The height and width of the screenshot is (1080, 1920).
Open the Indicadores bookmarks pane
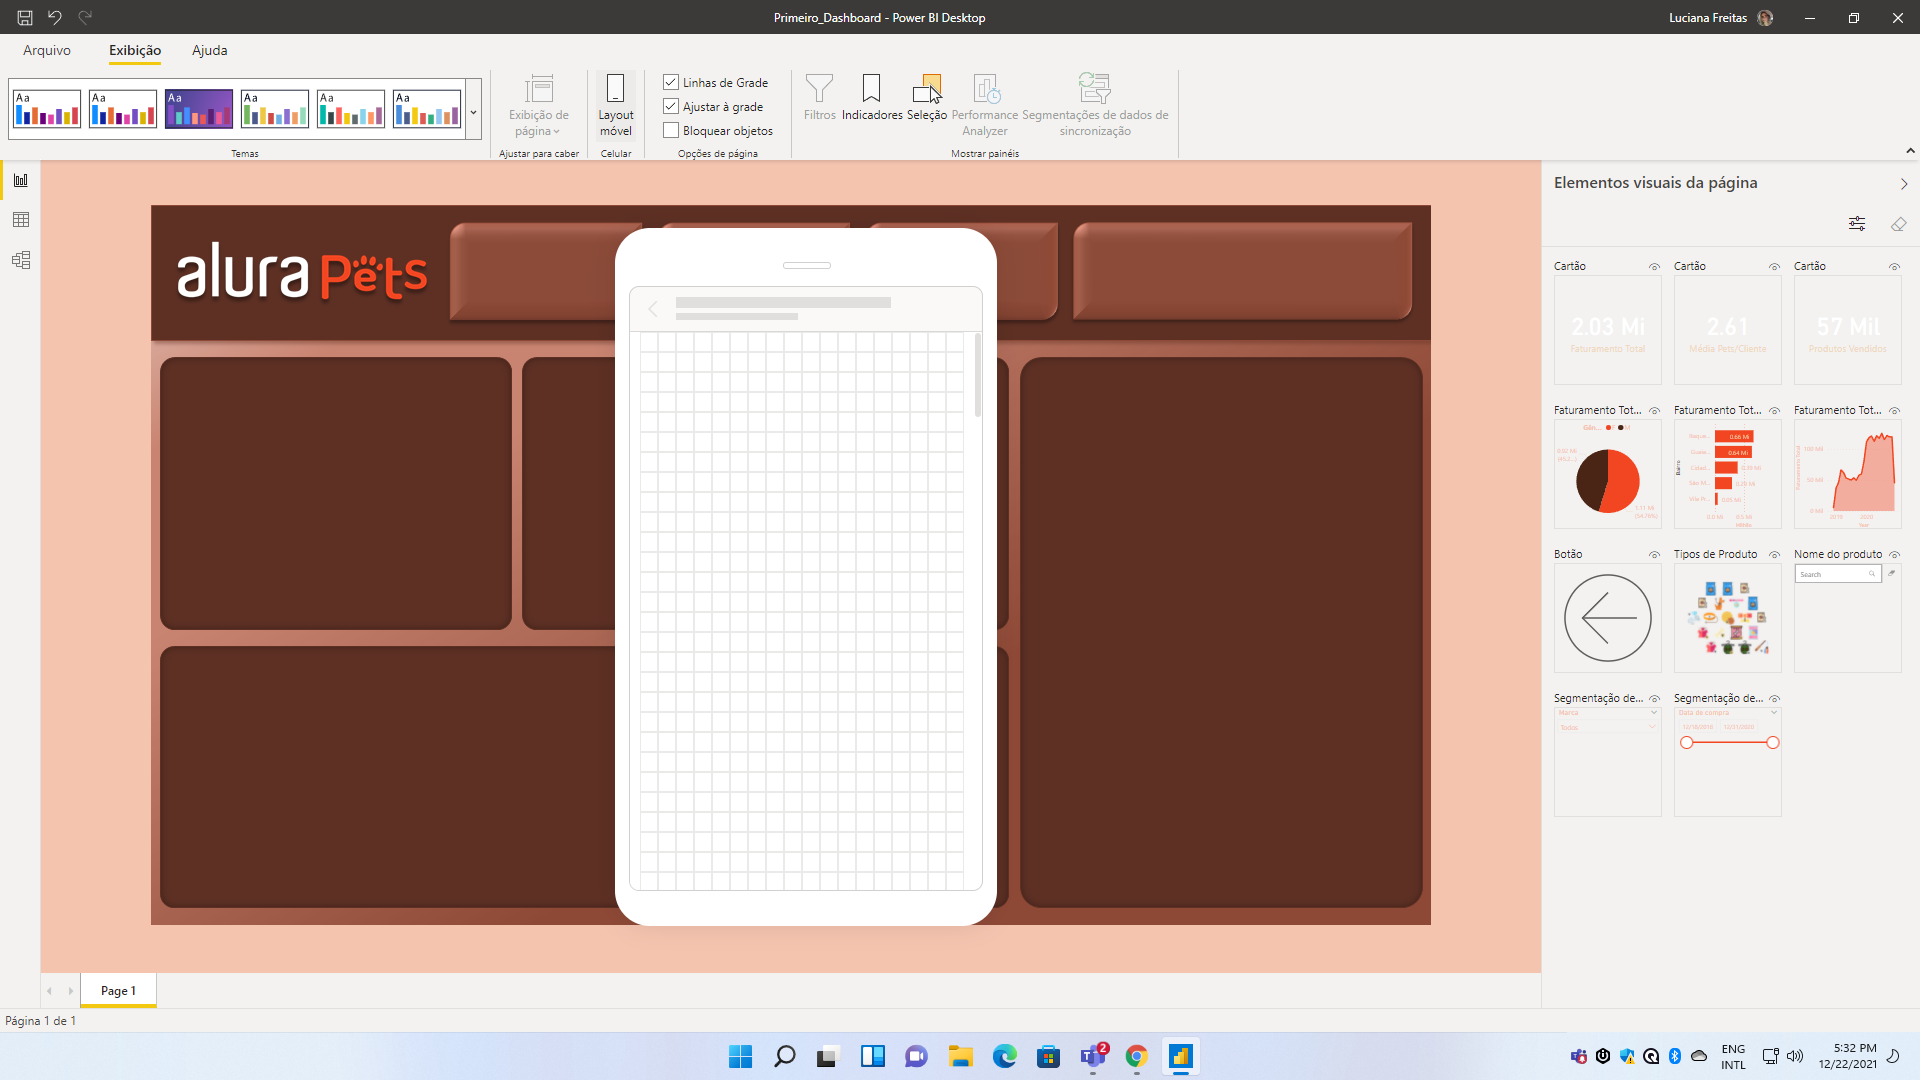point(872,98)
